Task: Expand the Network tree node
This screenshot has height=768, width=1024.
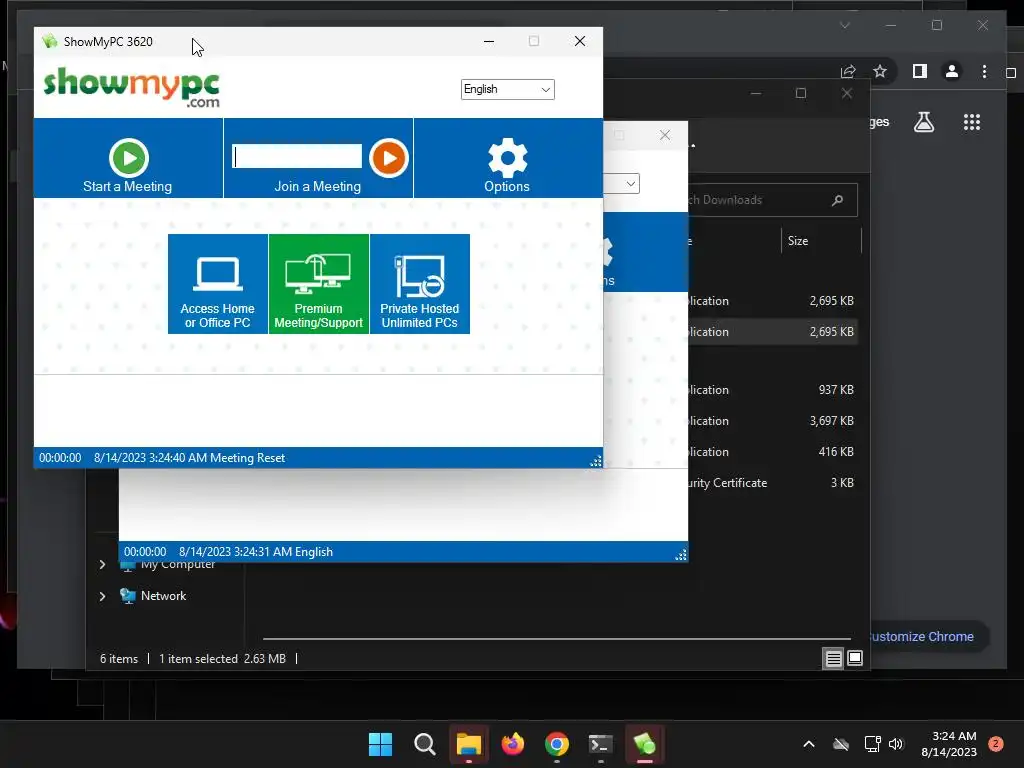Action: (x=103, y=596)
